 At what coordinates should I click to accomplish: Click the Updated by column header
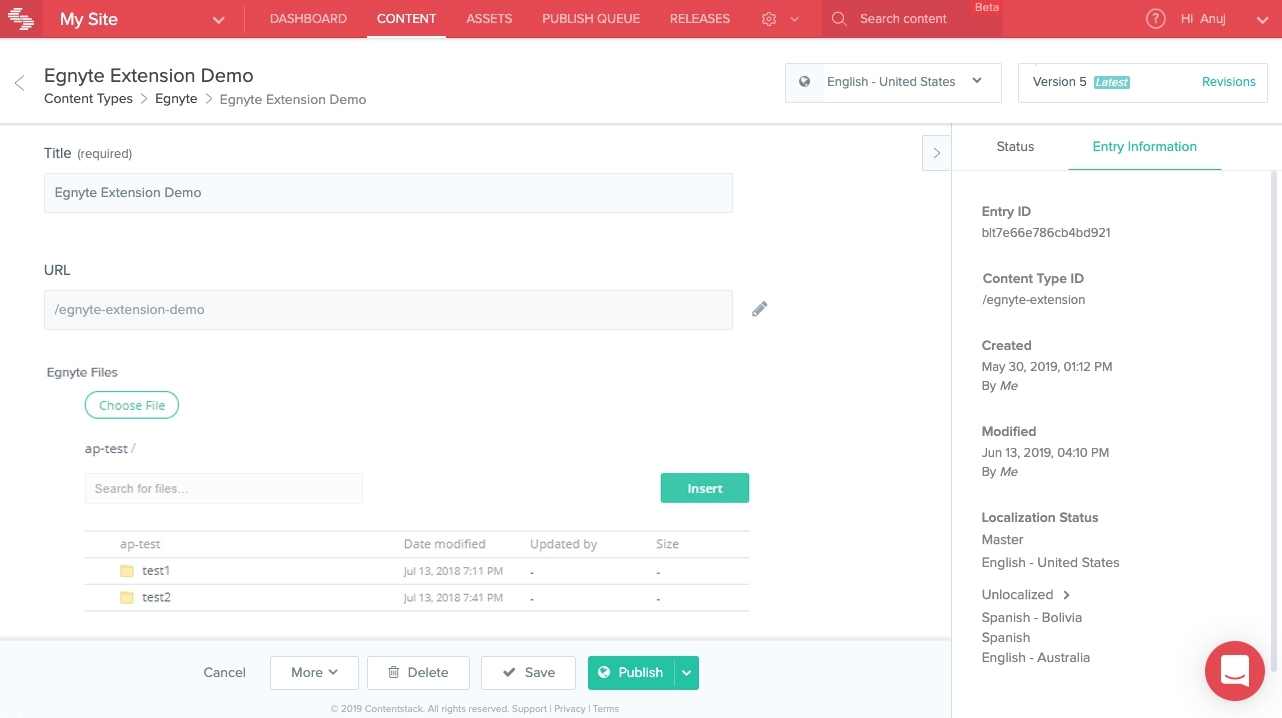(x=564, y=545)
